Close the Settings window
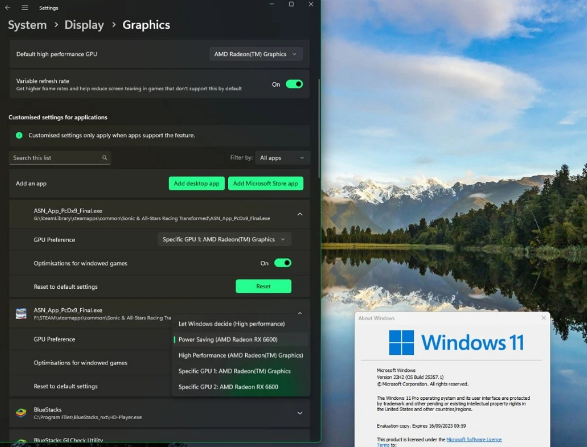This screenshot has height=447, width=587. (311, 4)
